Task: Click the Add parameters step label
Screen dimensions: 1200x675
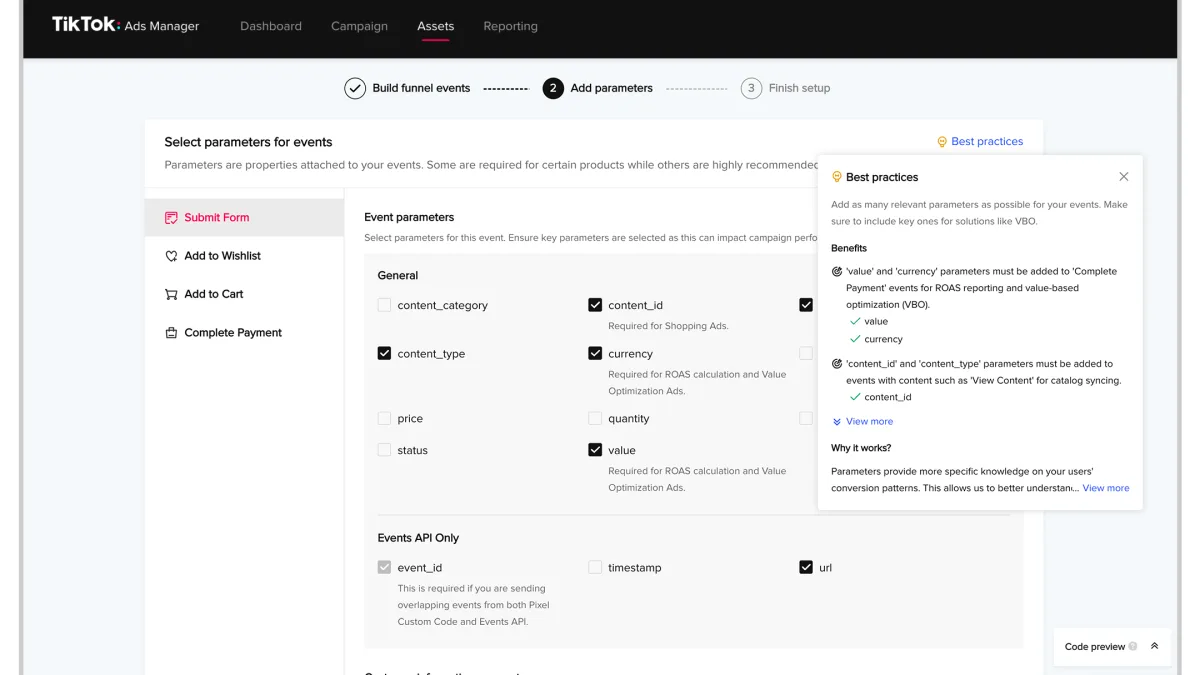Action: [611, 88]
